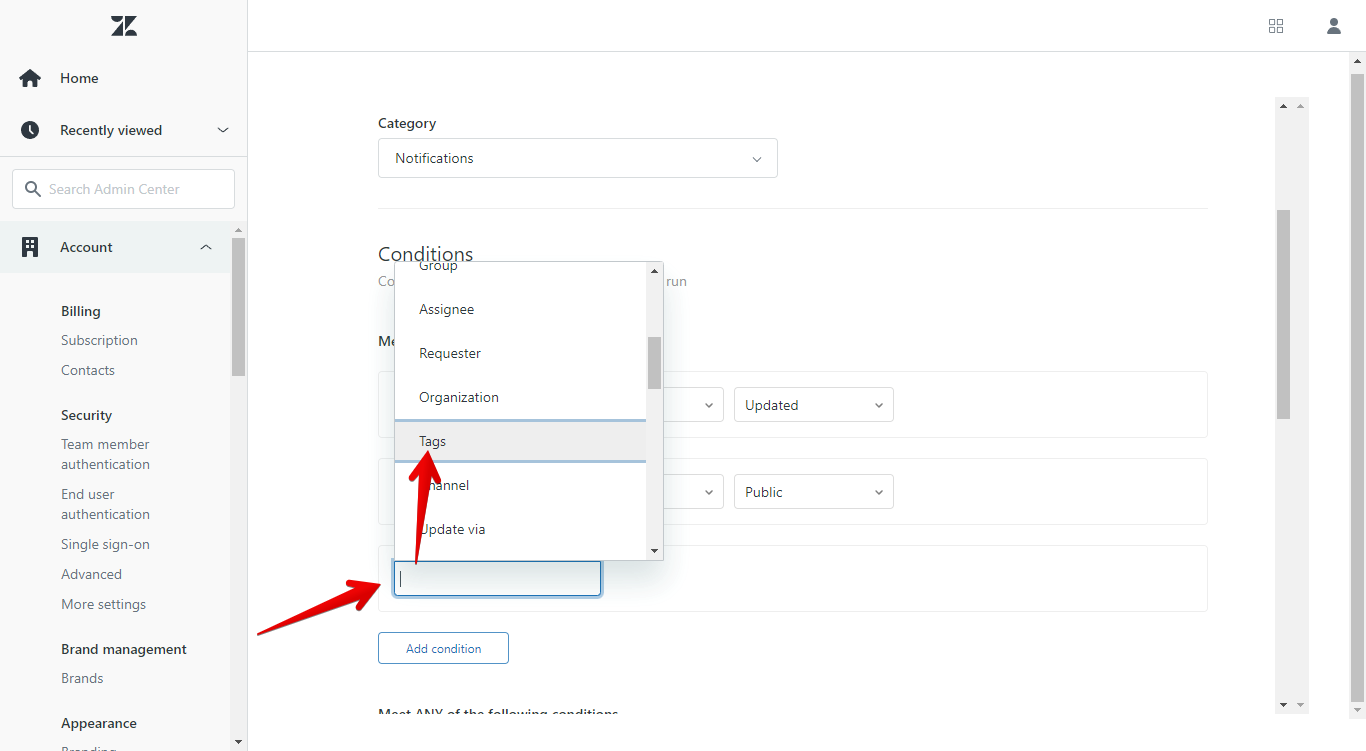The height and width of the screenshot is (751, 1366).
Task: Click the Account building icon
Action: pyautogui.click(x=30, y=247)
